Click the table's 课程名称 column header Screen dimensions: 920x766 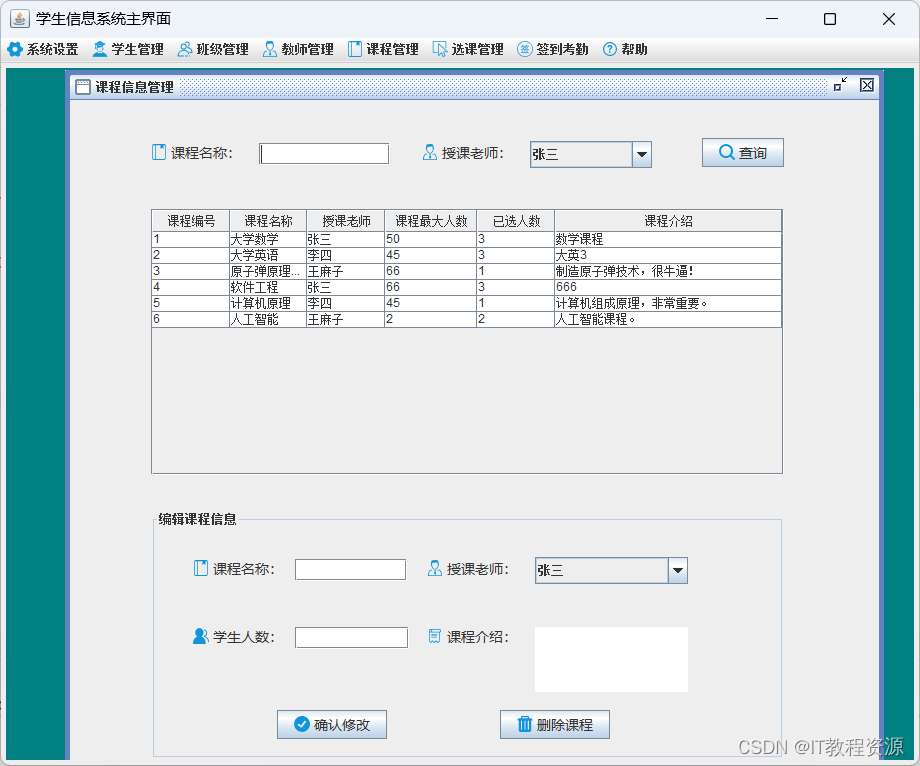[x=268, y=221]
